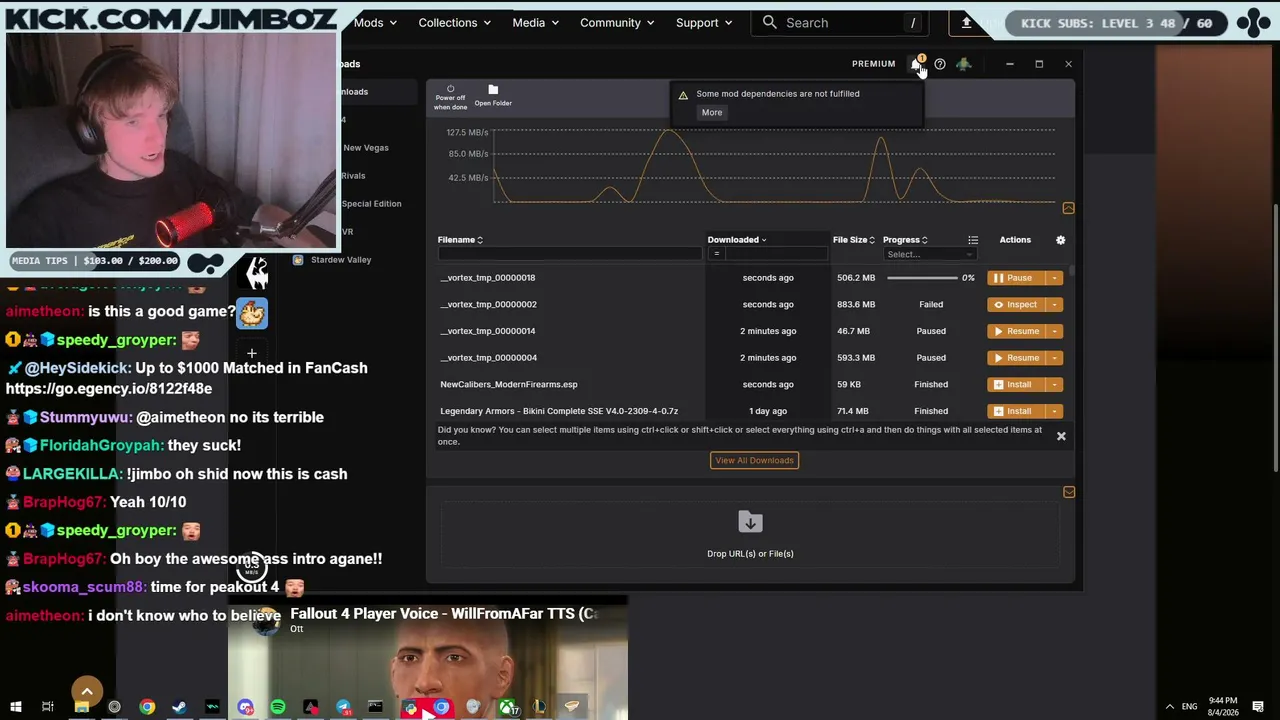Change the Downloaded filter equals operator
This screenshot has height=720, width=1280.
(x=716, y=254)
